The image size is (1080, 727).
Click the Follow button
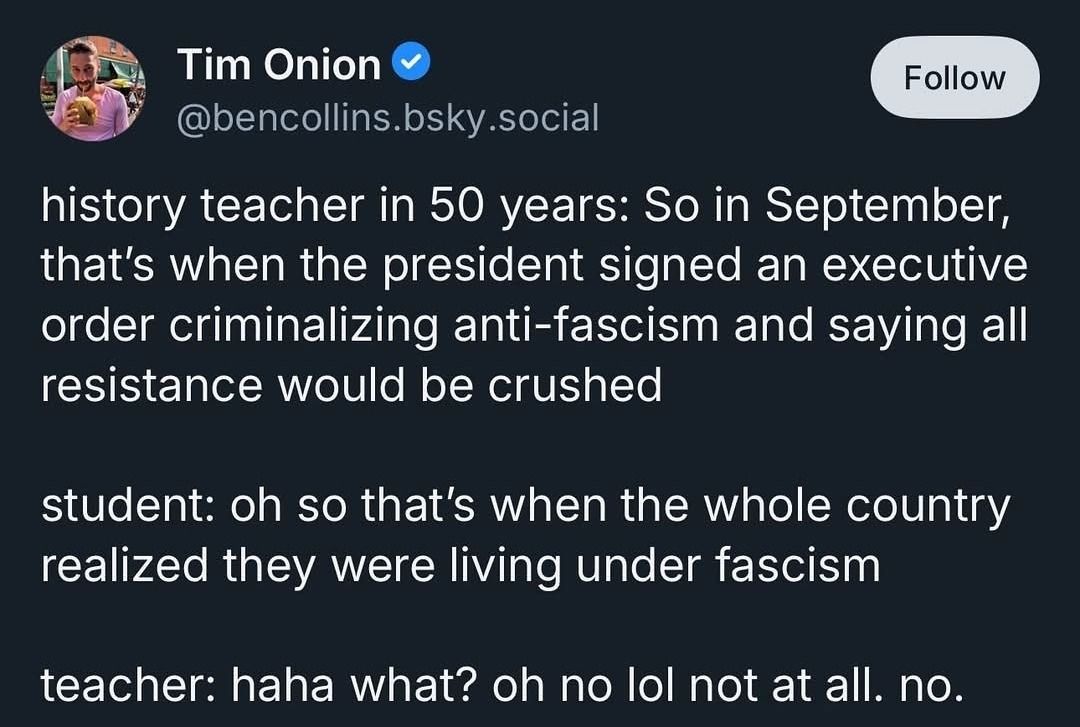pyautogui.click(x=954, y=78)
